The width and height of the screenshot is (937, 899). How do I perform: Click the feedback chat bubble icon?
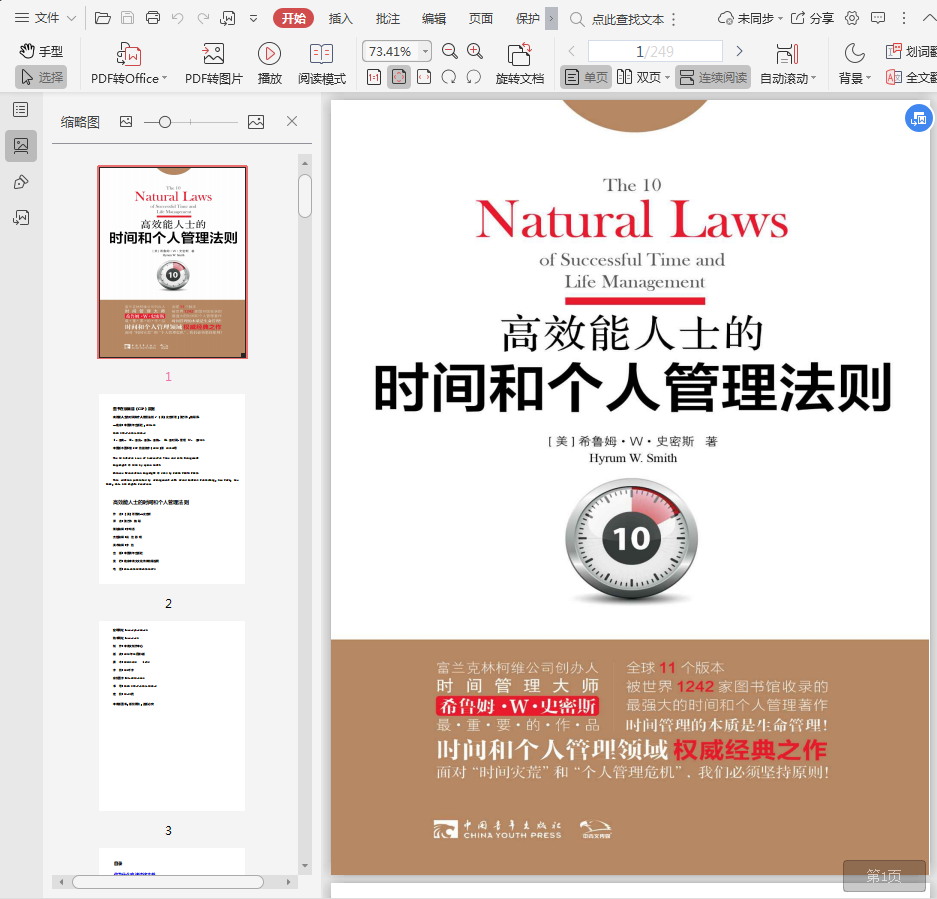click(878, 18)
